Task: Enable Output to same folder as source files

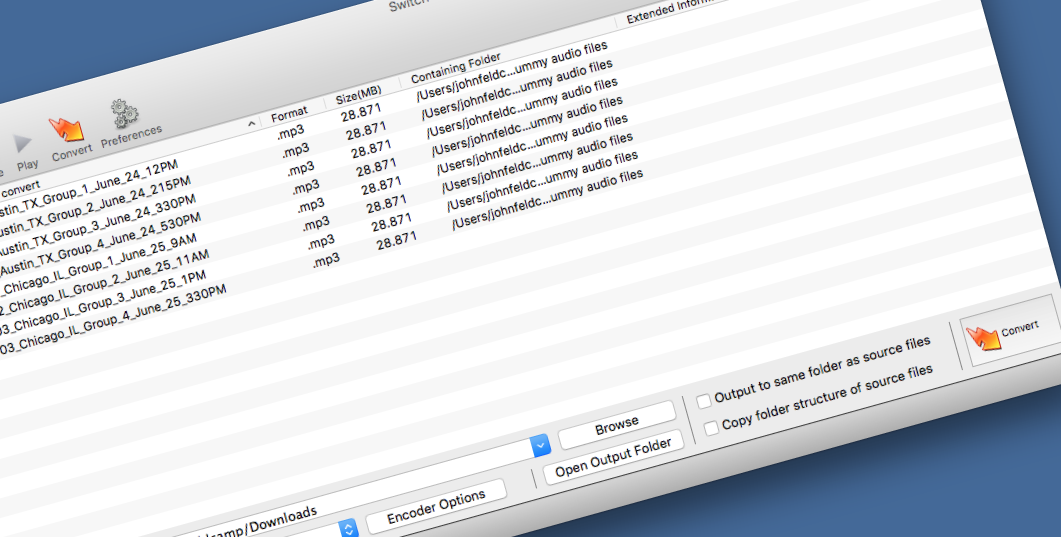Action: [704, 400]
